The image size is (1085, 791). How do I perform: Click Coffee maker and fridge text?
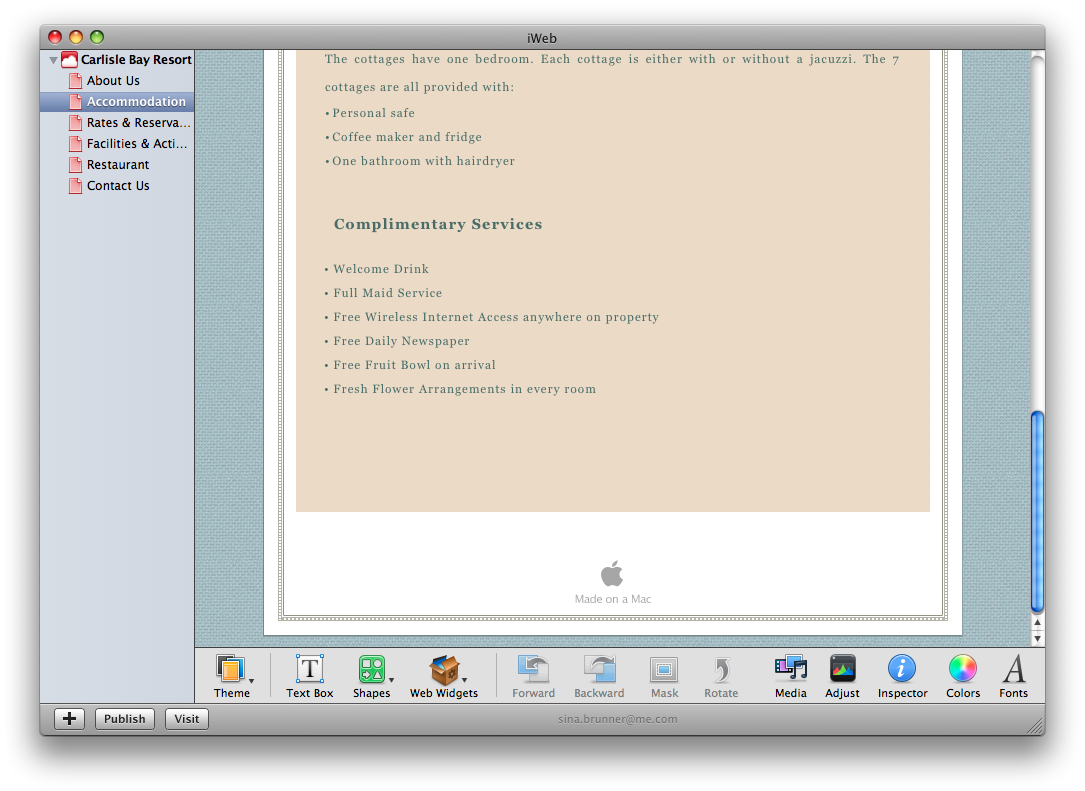(407, 137)
